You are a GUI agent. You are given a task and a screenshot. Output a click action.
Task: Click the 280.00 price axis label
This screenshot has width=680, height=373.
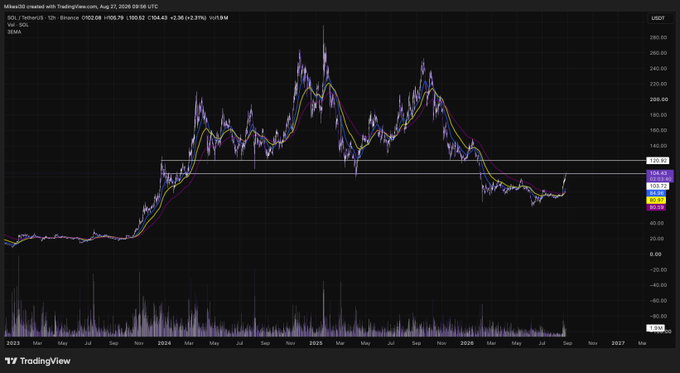[x=658, y=38]
